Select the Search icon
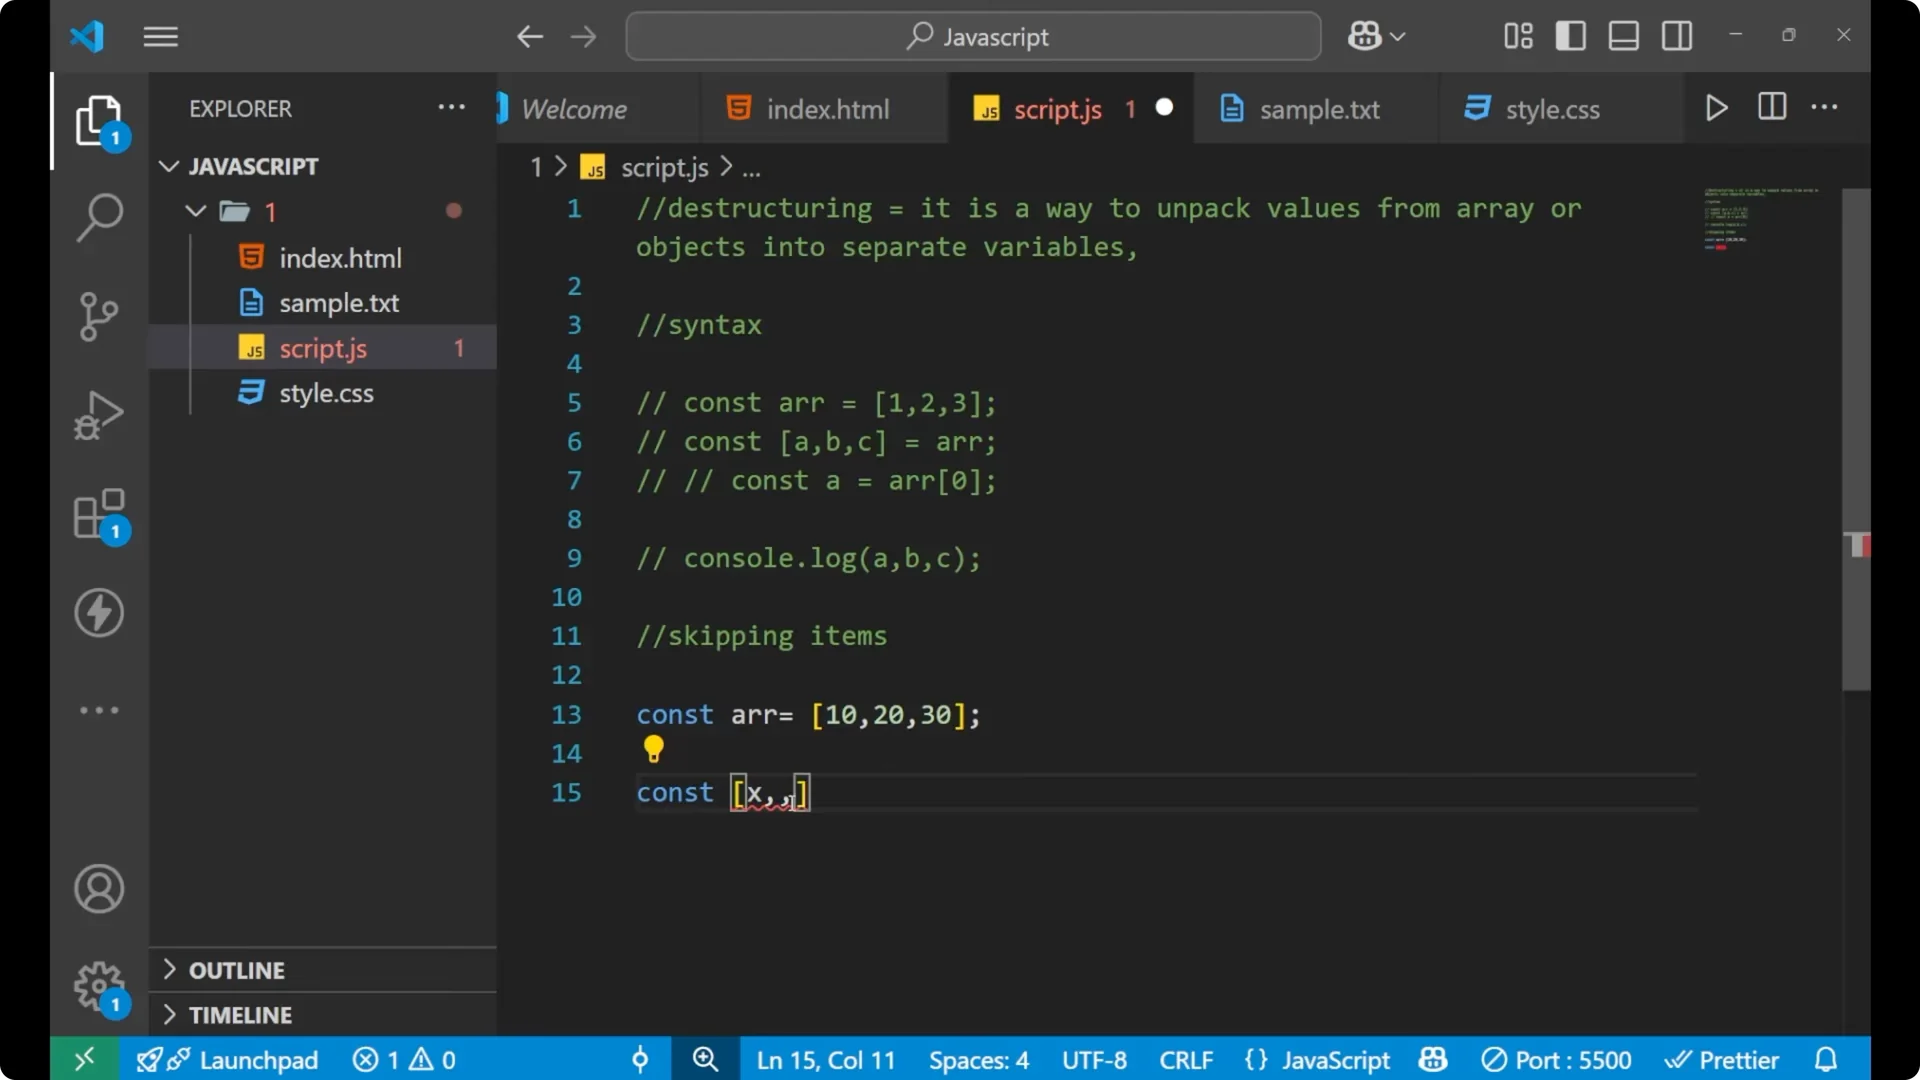1920x1080 pixels. [x=99, y=216]
